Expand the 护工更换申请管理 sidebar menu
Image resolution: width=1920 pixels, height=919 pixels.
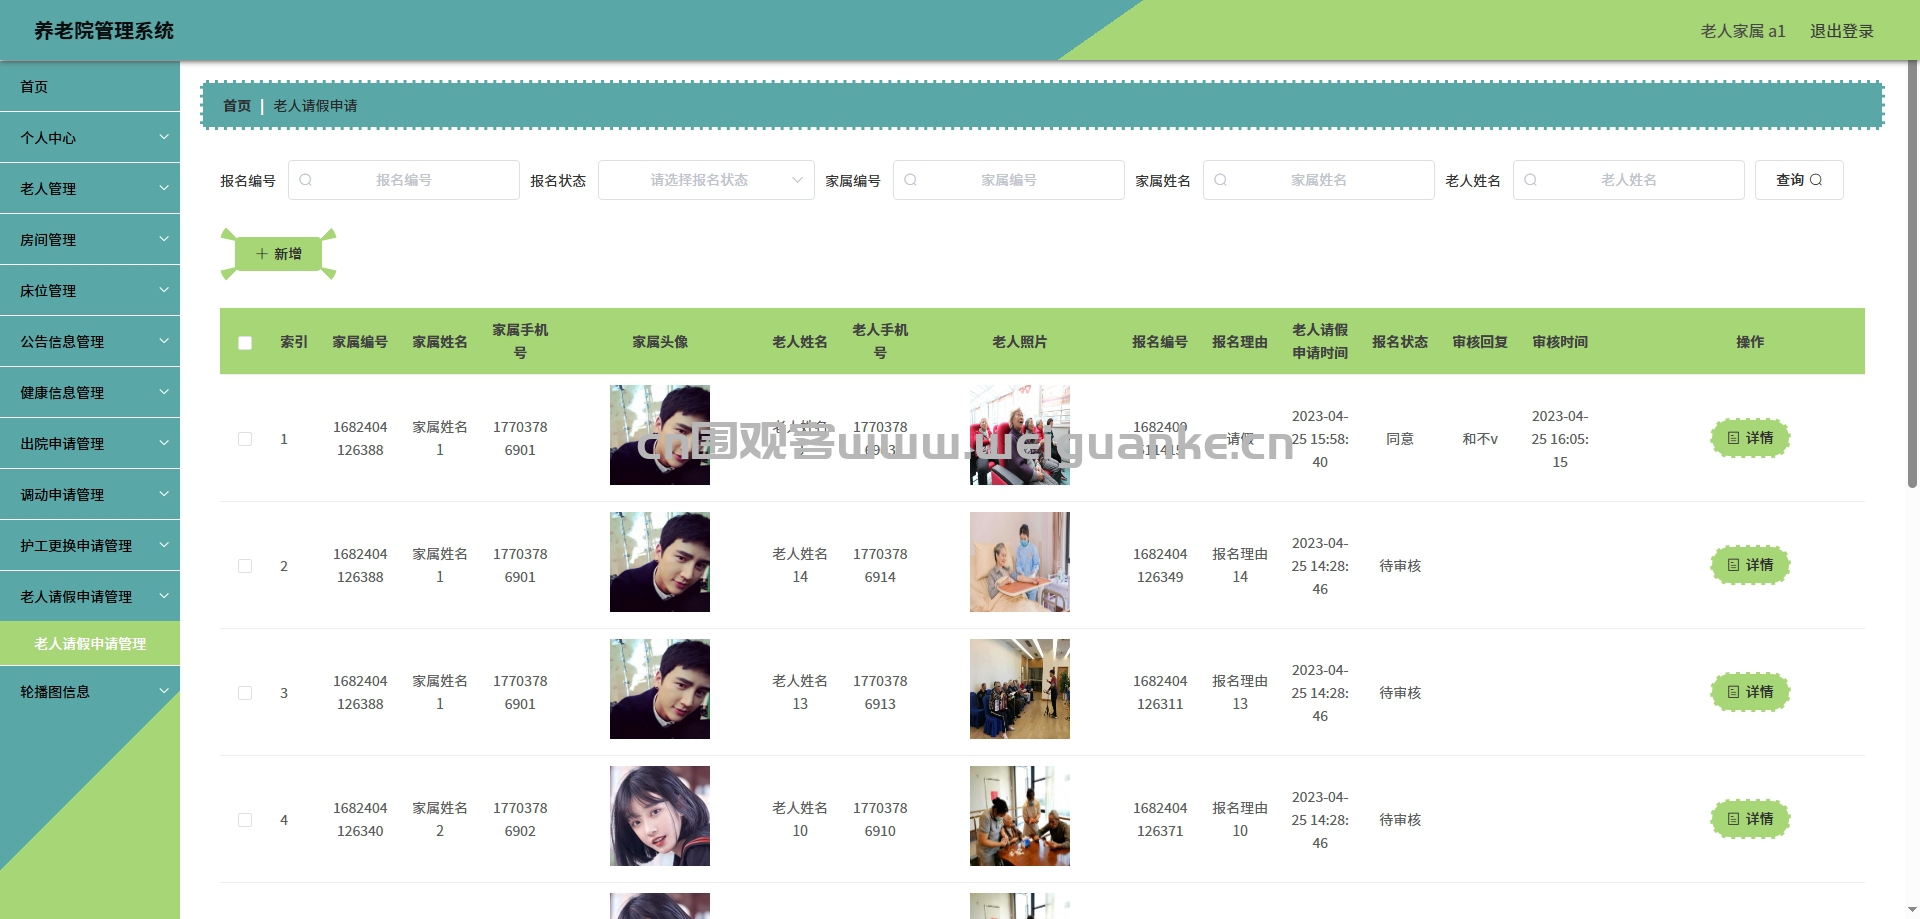(90, 546)
